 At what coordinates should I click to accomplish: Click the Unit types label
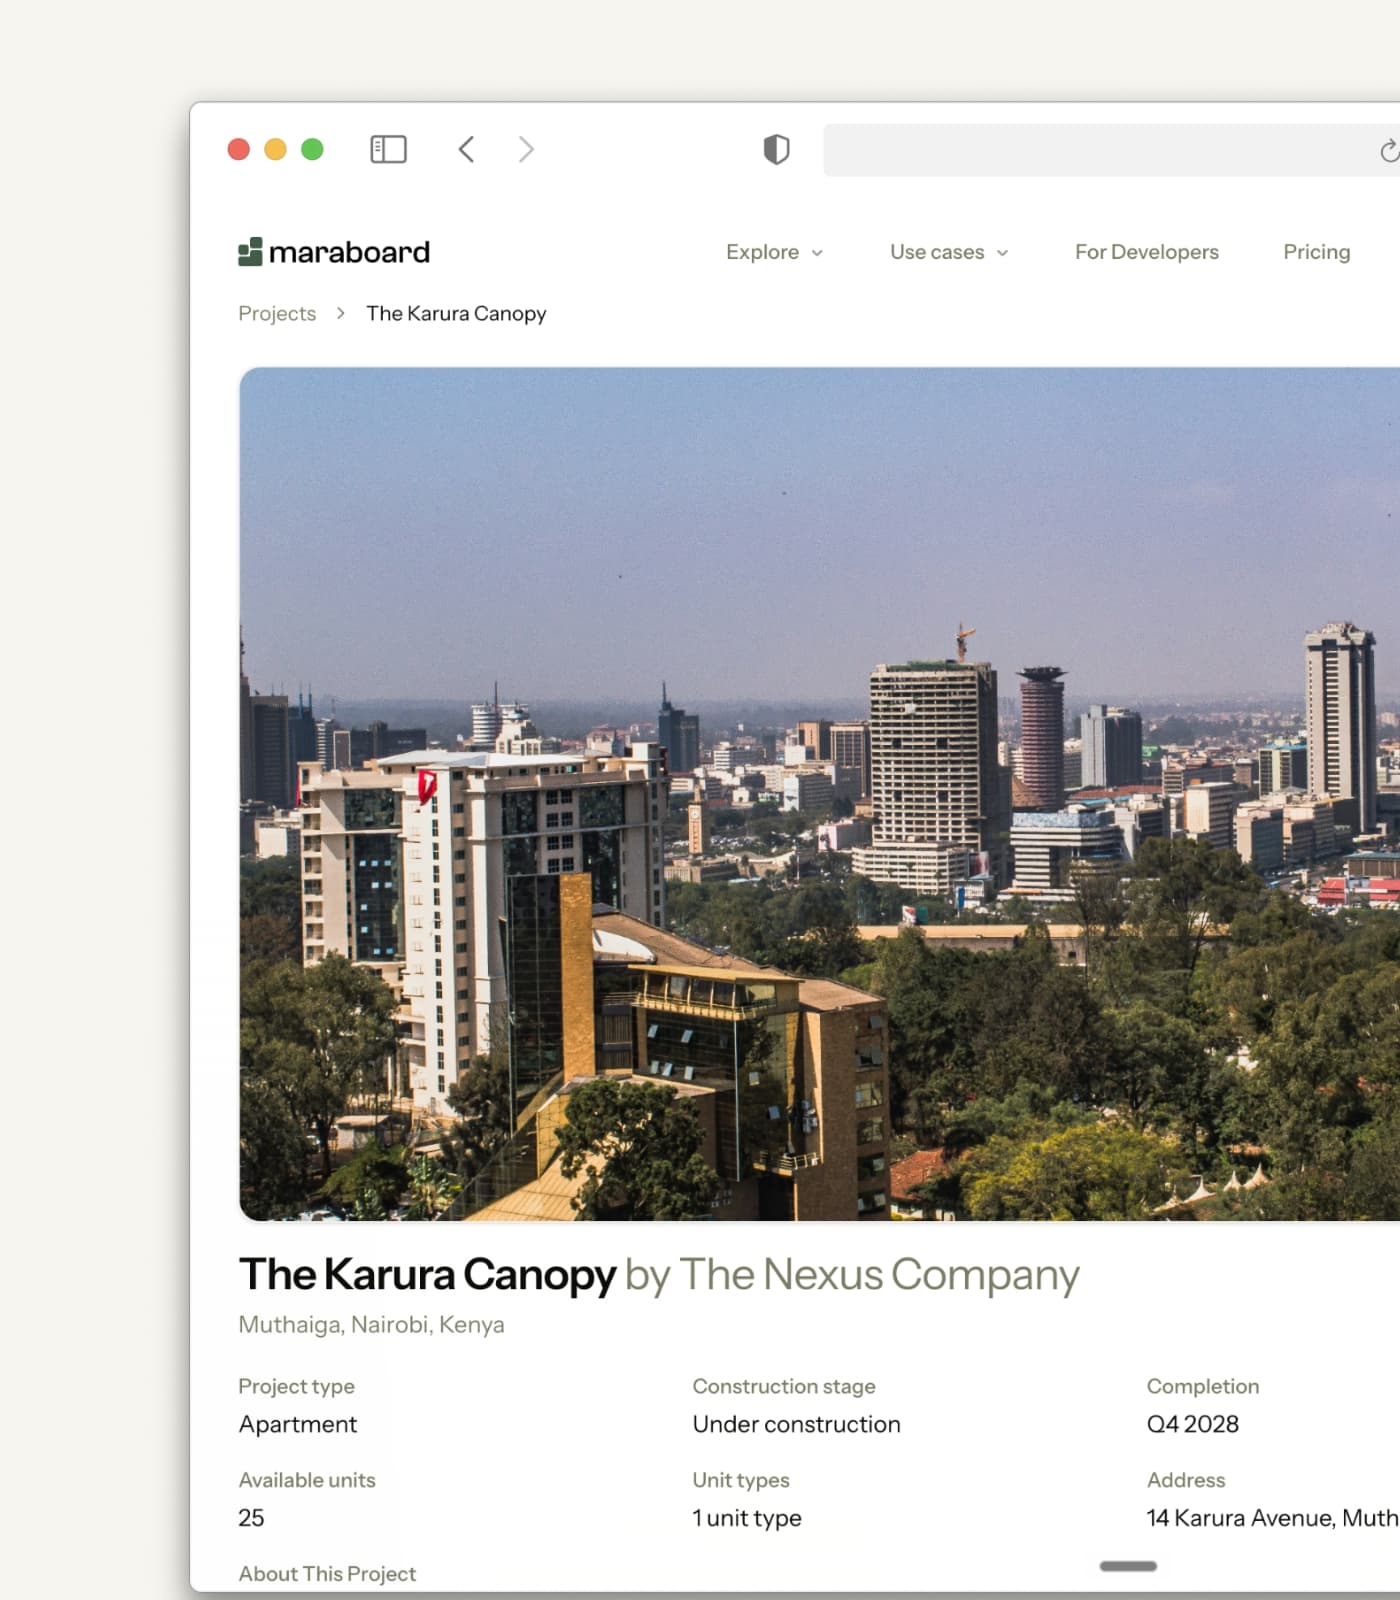click(741, 1480)
